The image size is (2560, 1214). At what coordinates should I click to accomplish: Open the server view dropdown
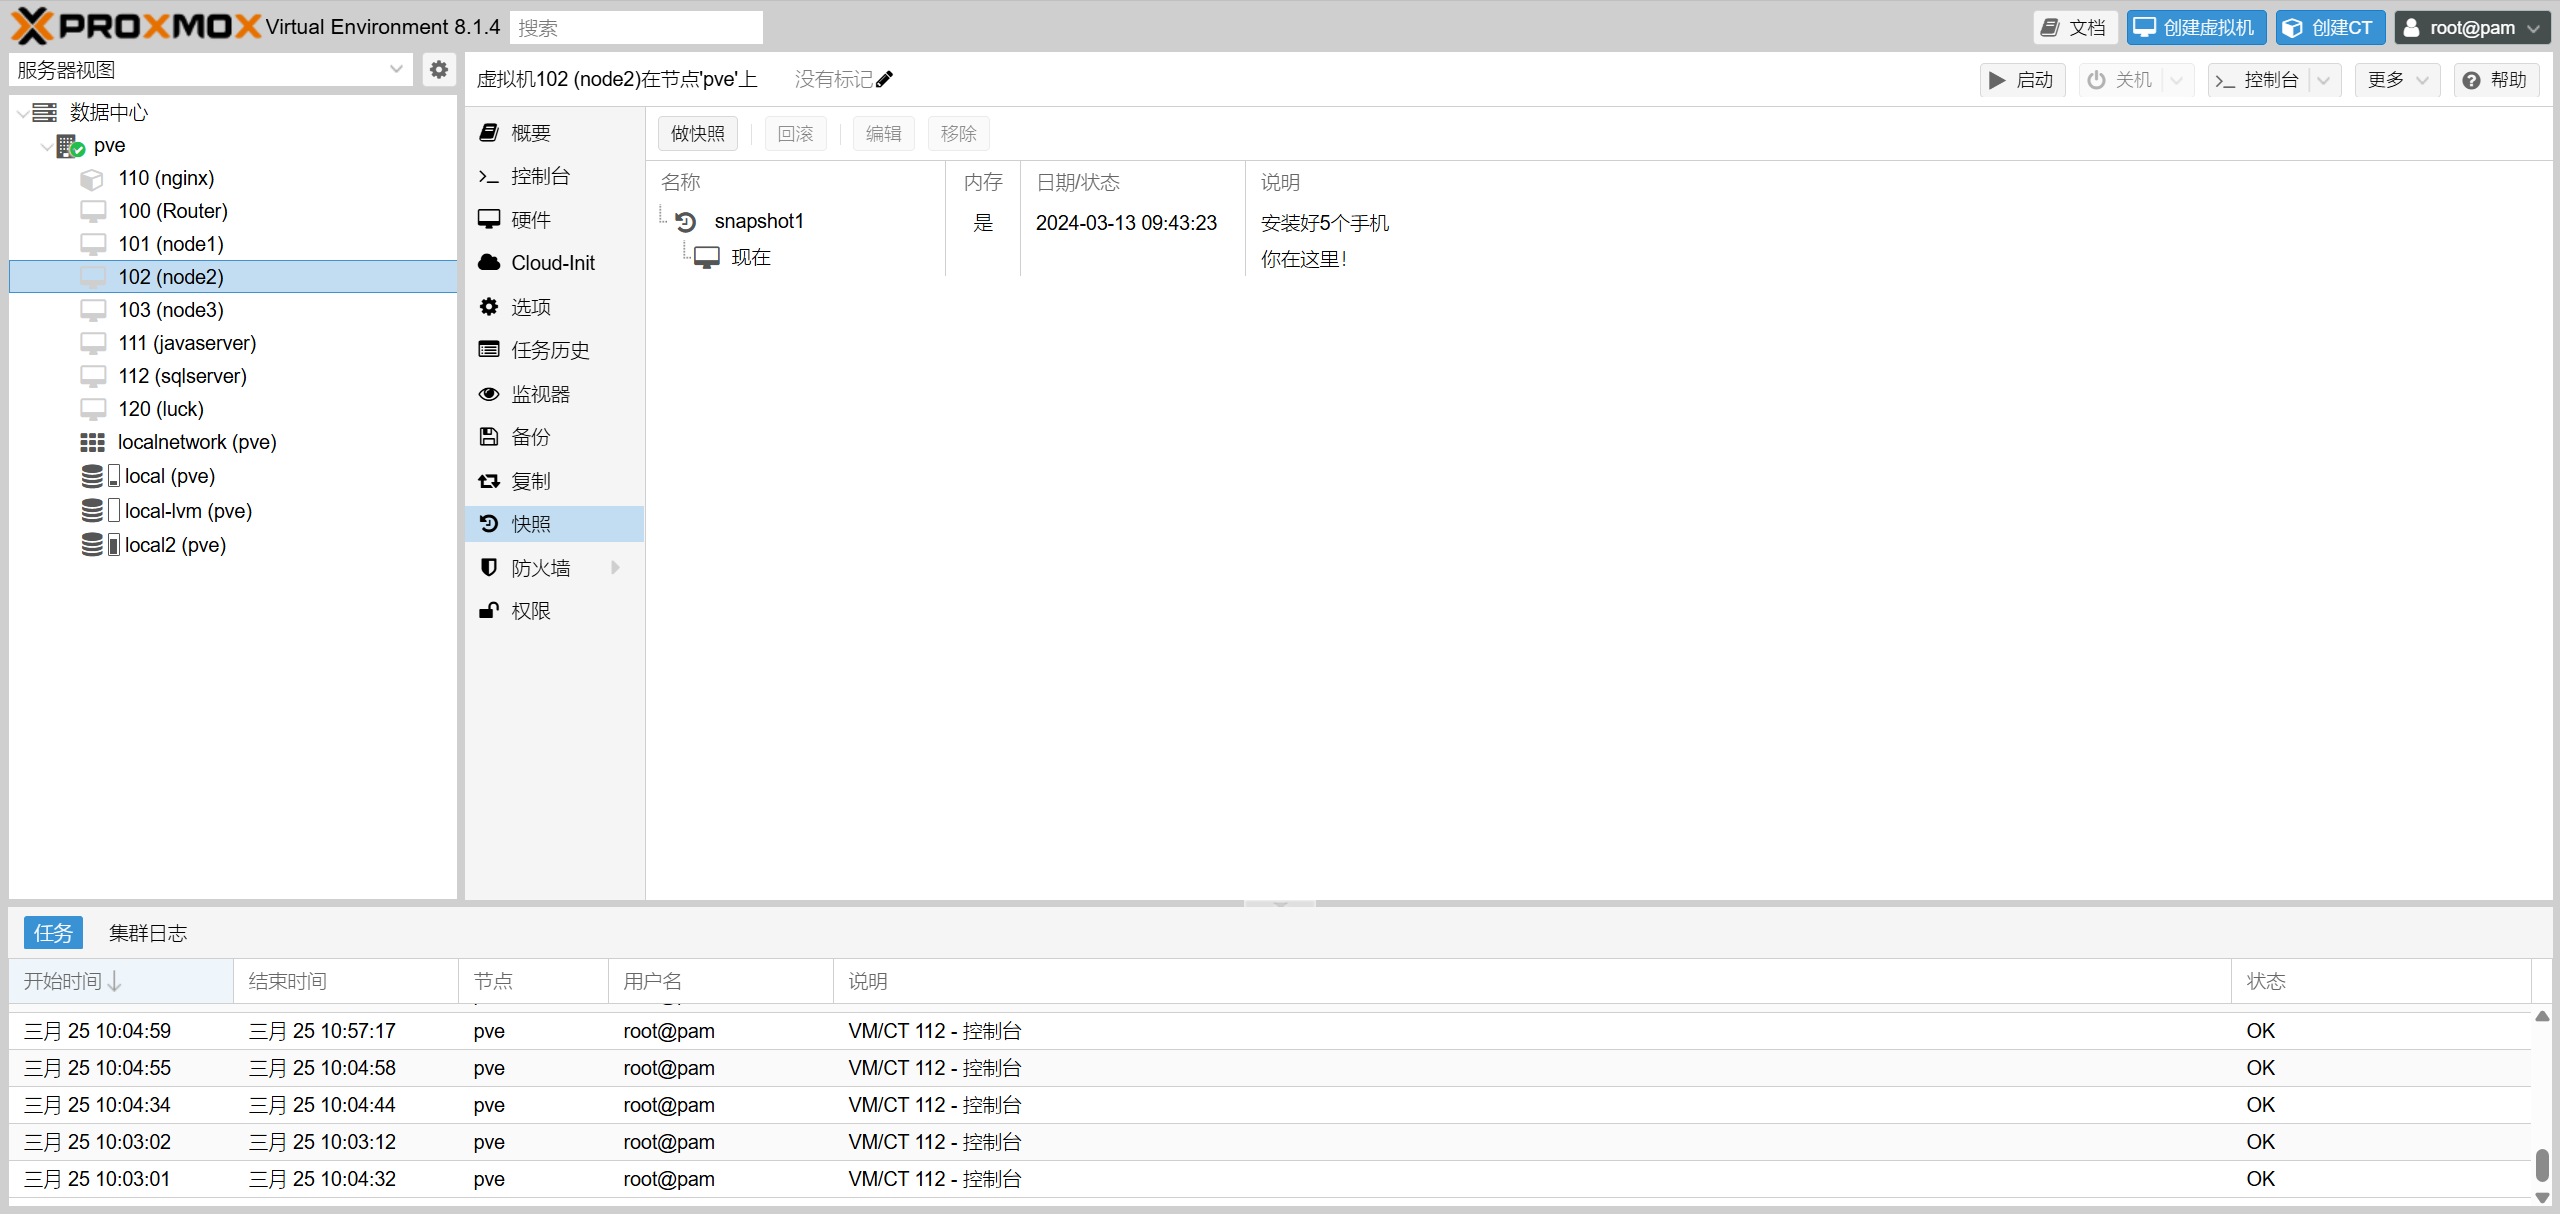point(396,69)
